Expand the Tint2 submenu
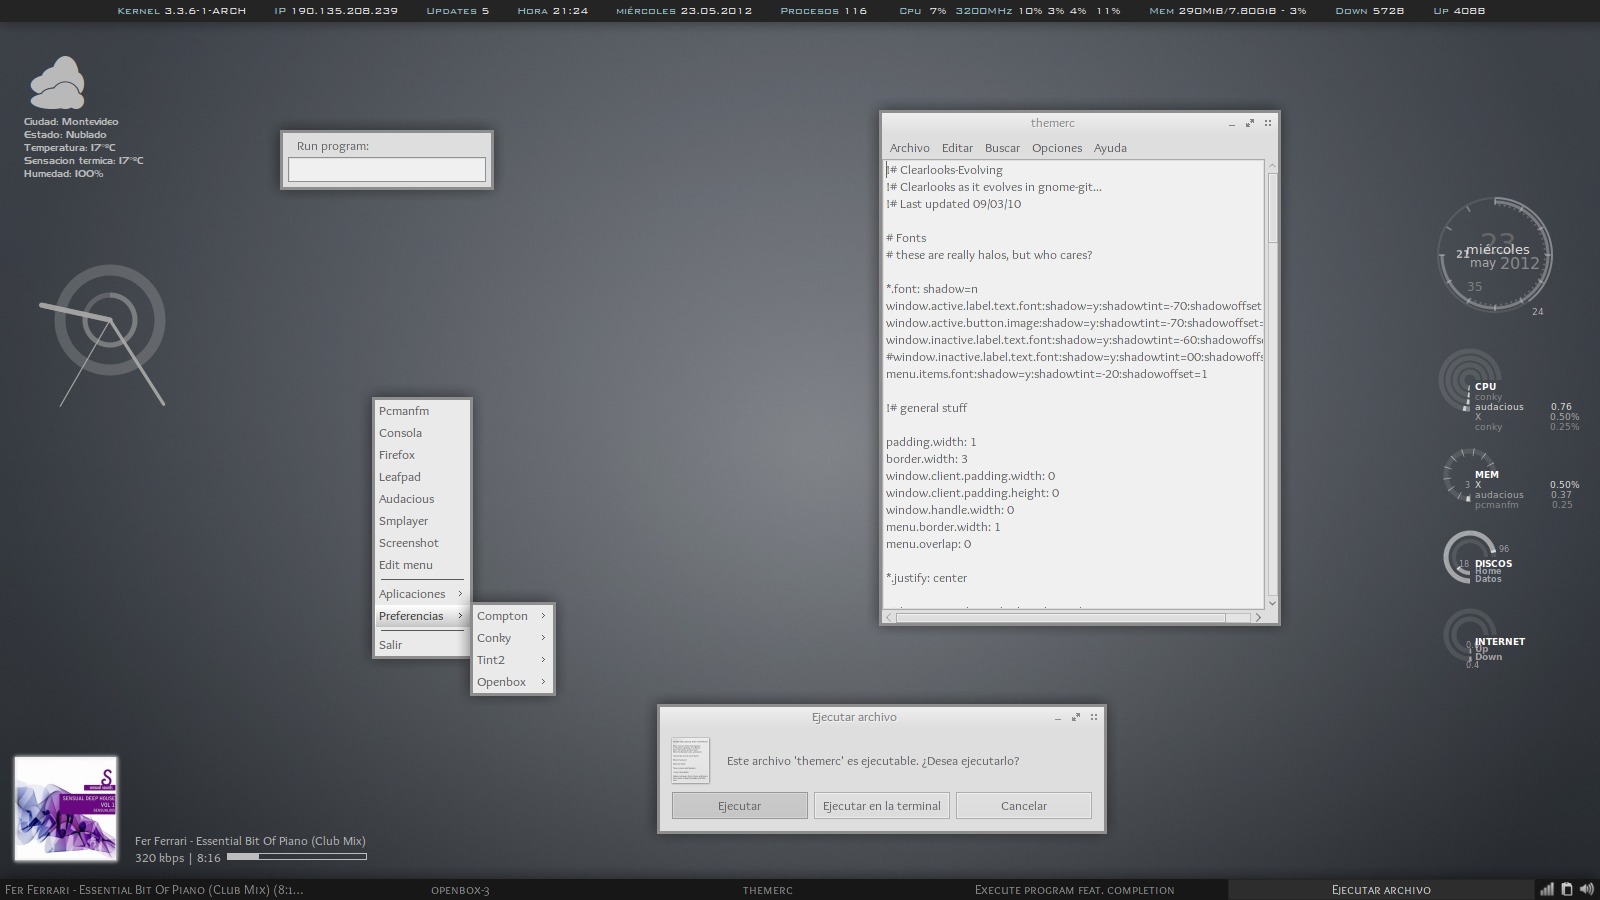The height and width of the screenshot is (900, 1600). [x=513, y=660]
